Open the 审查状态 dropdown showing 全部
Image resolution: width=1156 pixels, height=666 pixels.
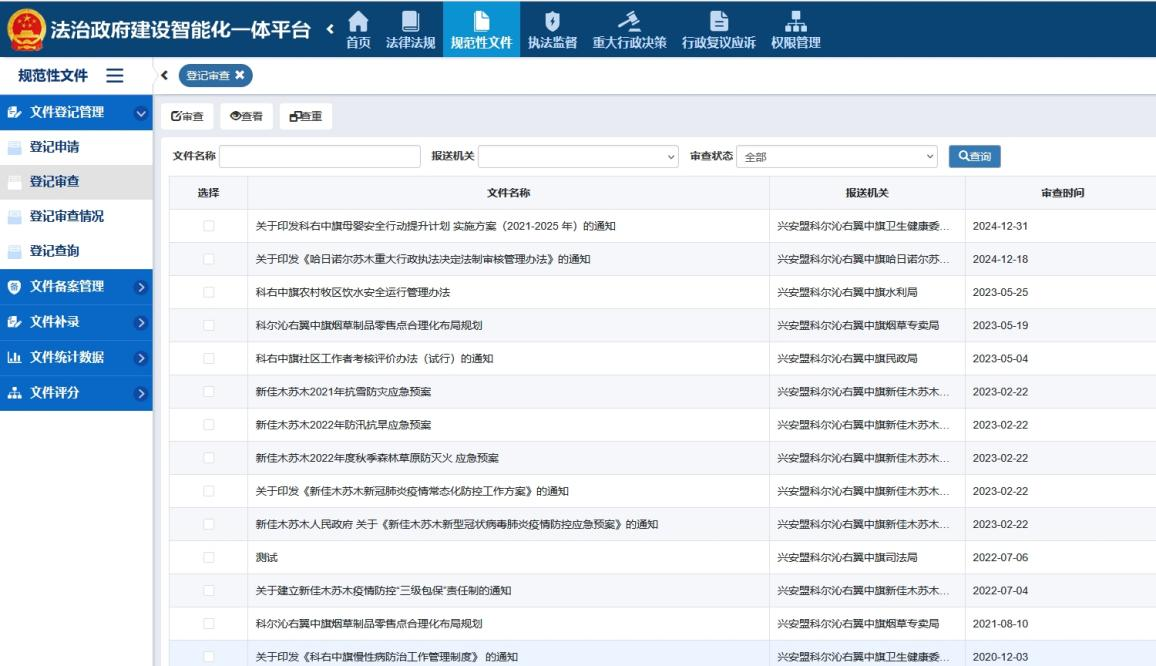838,157
